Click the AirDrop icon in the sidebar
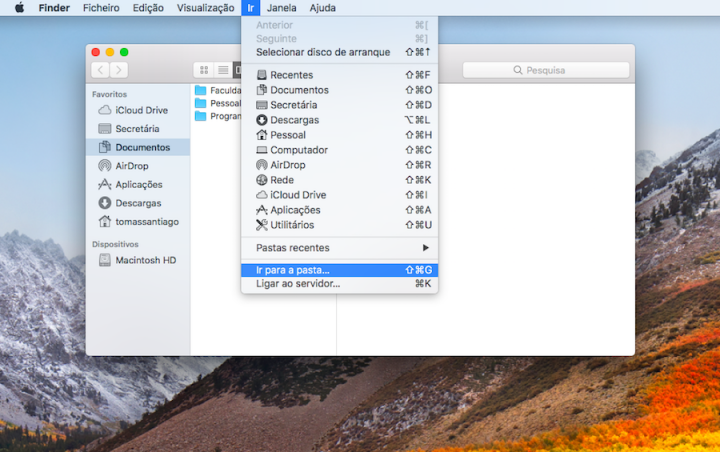720x452 pixels. tap(104, 166)
